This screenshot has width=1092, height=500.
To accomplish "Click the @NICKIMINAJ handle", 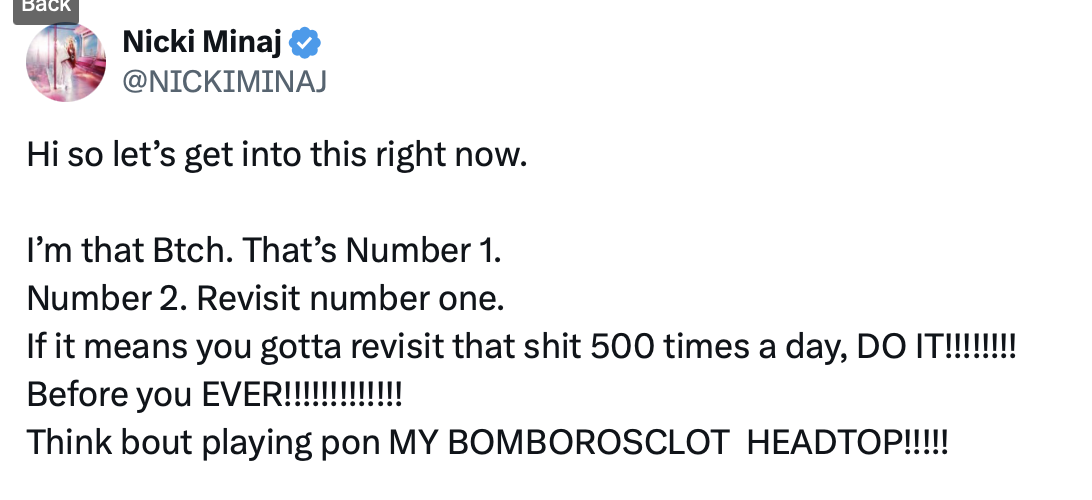I will coord(224,81).
